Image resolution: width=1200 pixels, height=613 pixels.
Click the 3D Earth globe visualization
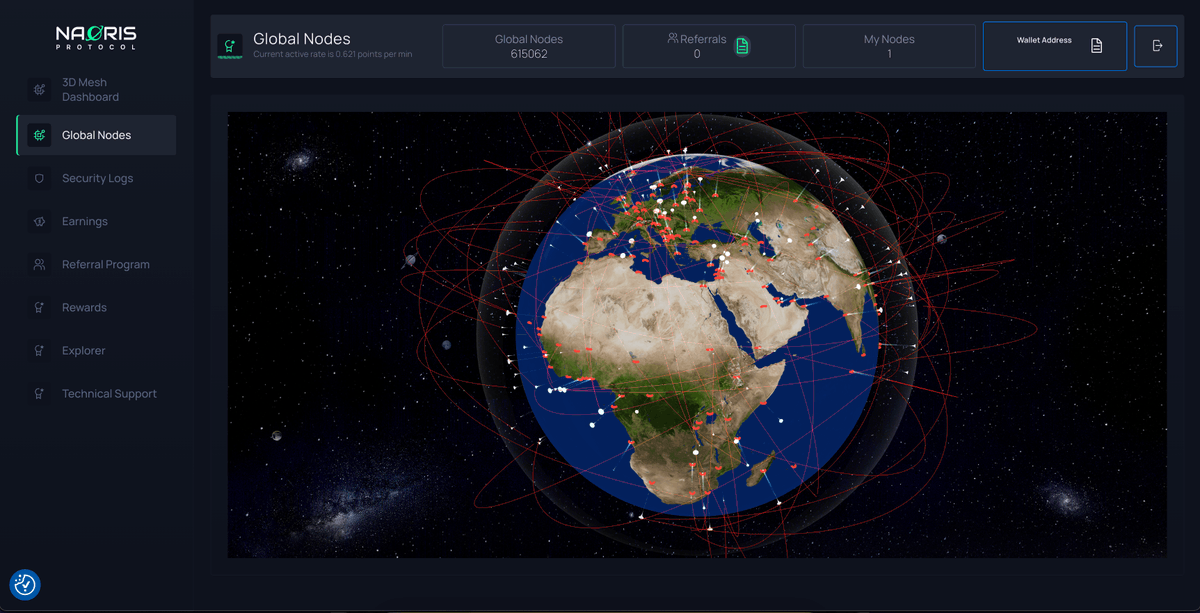coord(697,334)
